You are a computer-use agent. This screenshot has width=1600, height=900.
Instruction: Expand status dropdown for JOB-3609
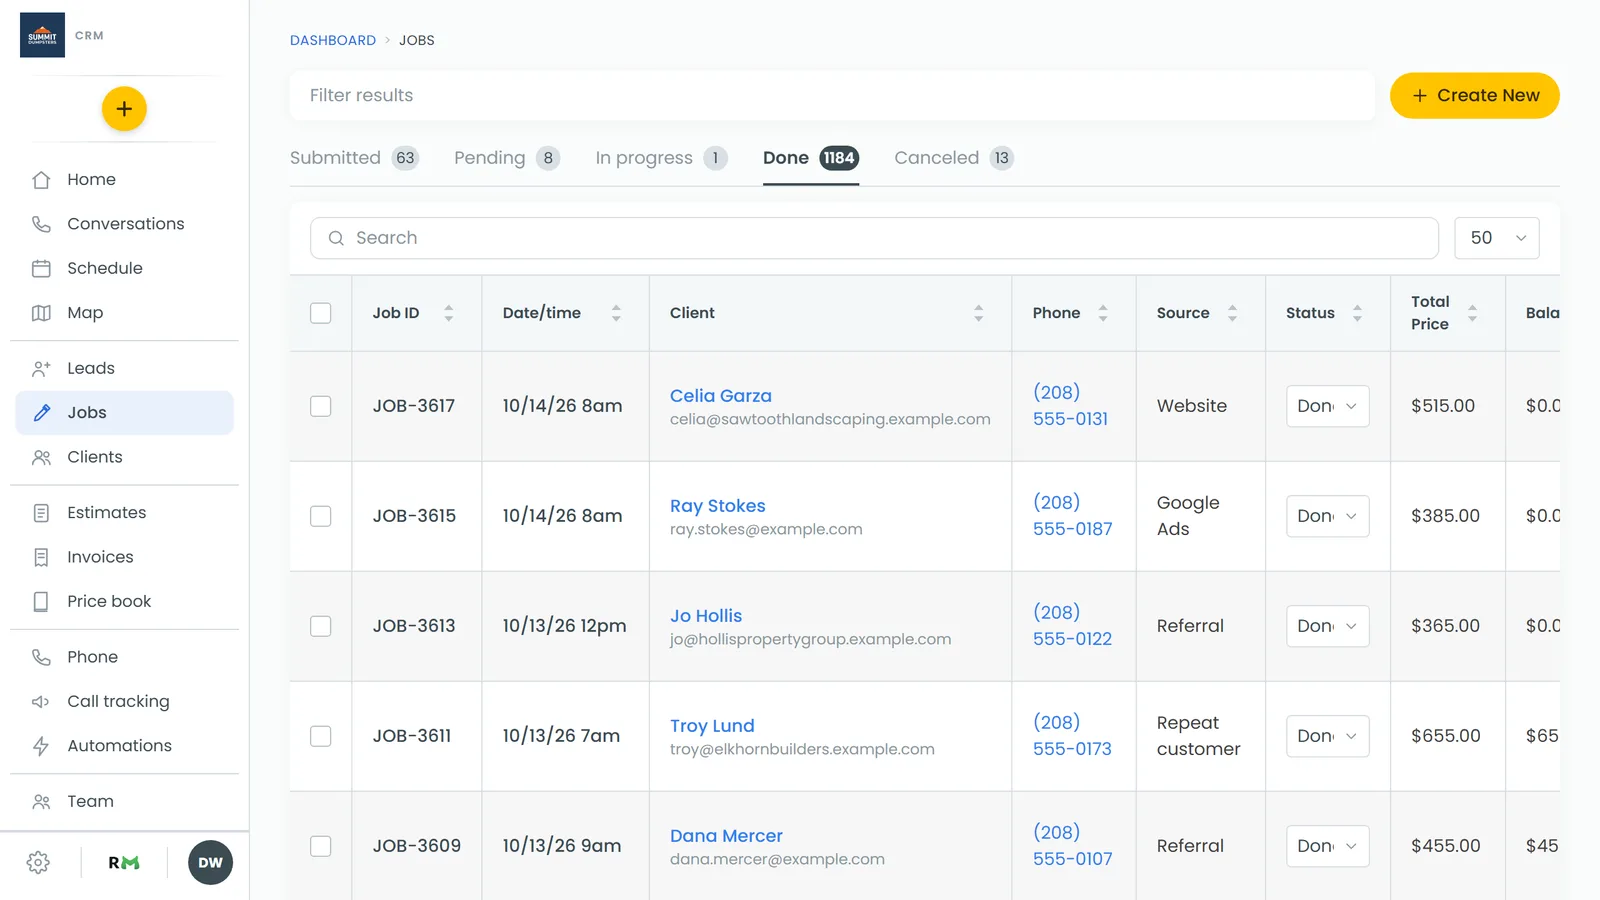coord(1327,846)
